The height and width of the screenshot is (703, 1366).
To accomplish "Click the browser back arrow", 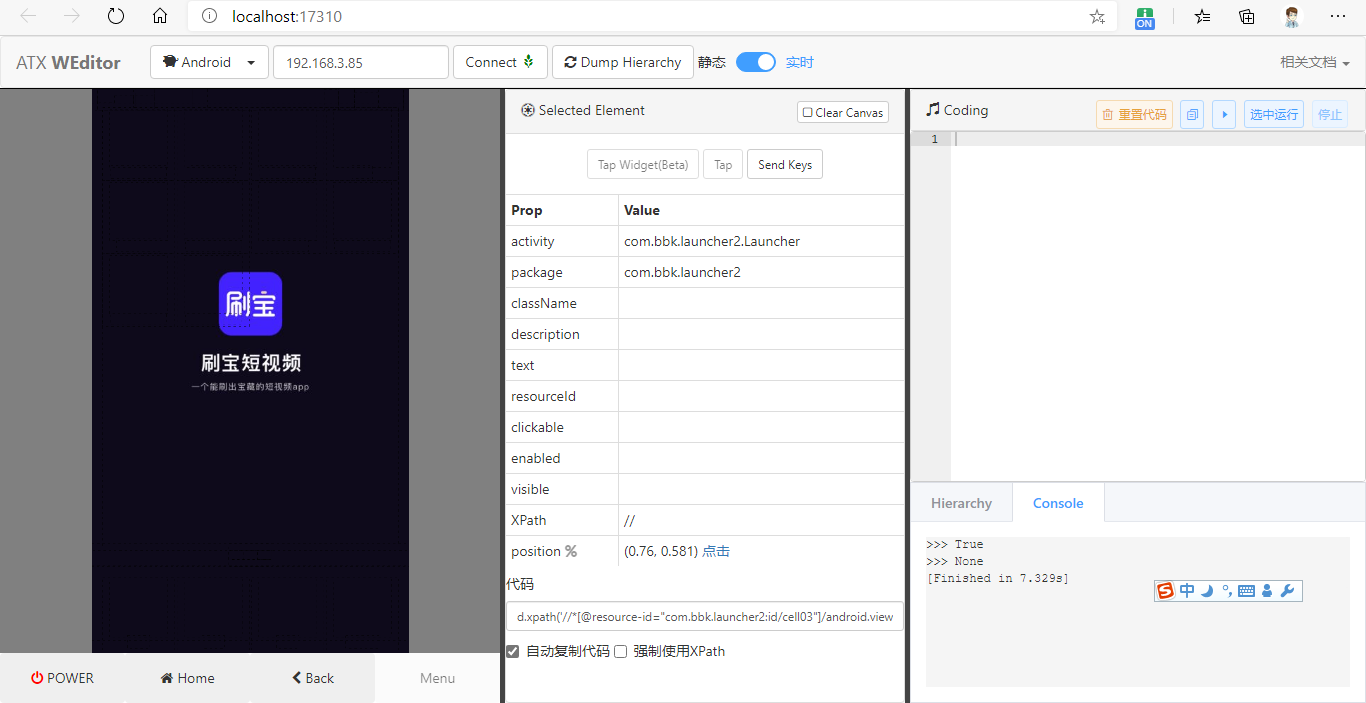I will (x=28, y=16).
